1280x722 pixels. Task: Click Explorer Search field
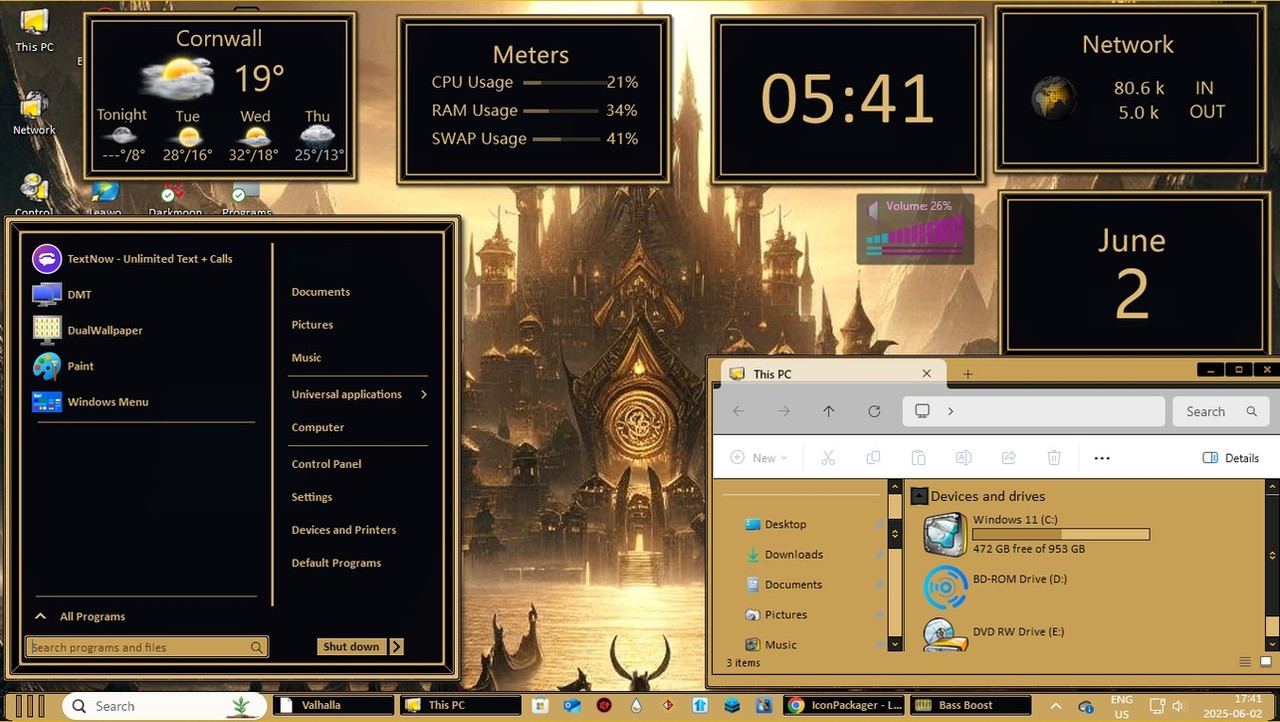click(x=1220, y=411)
